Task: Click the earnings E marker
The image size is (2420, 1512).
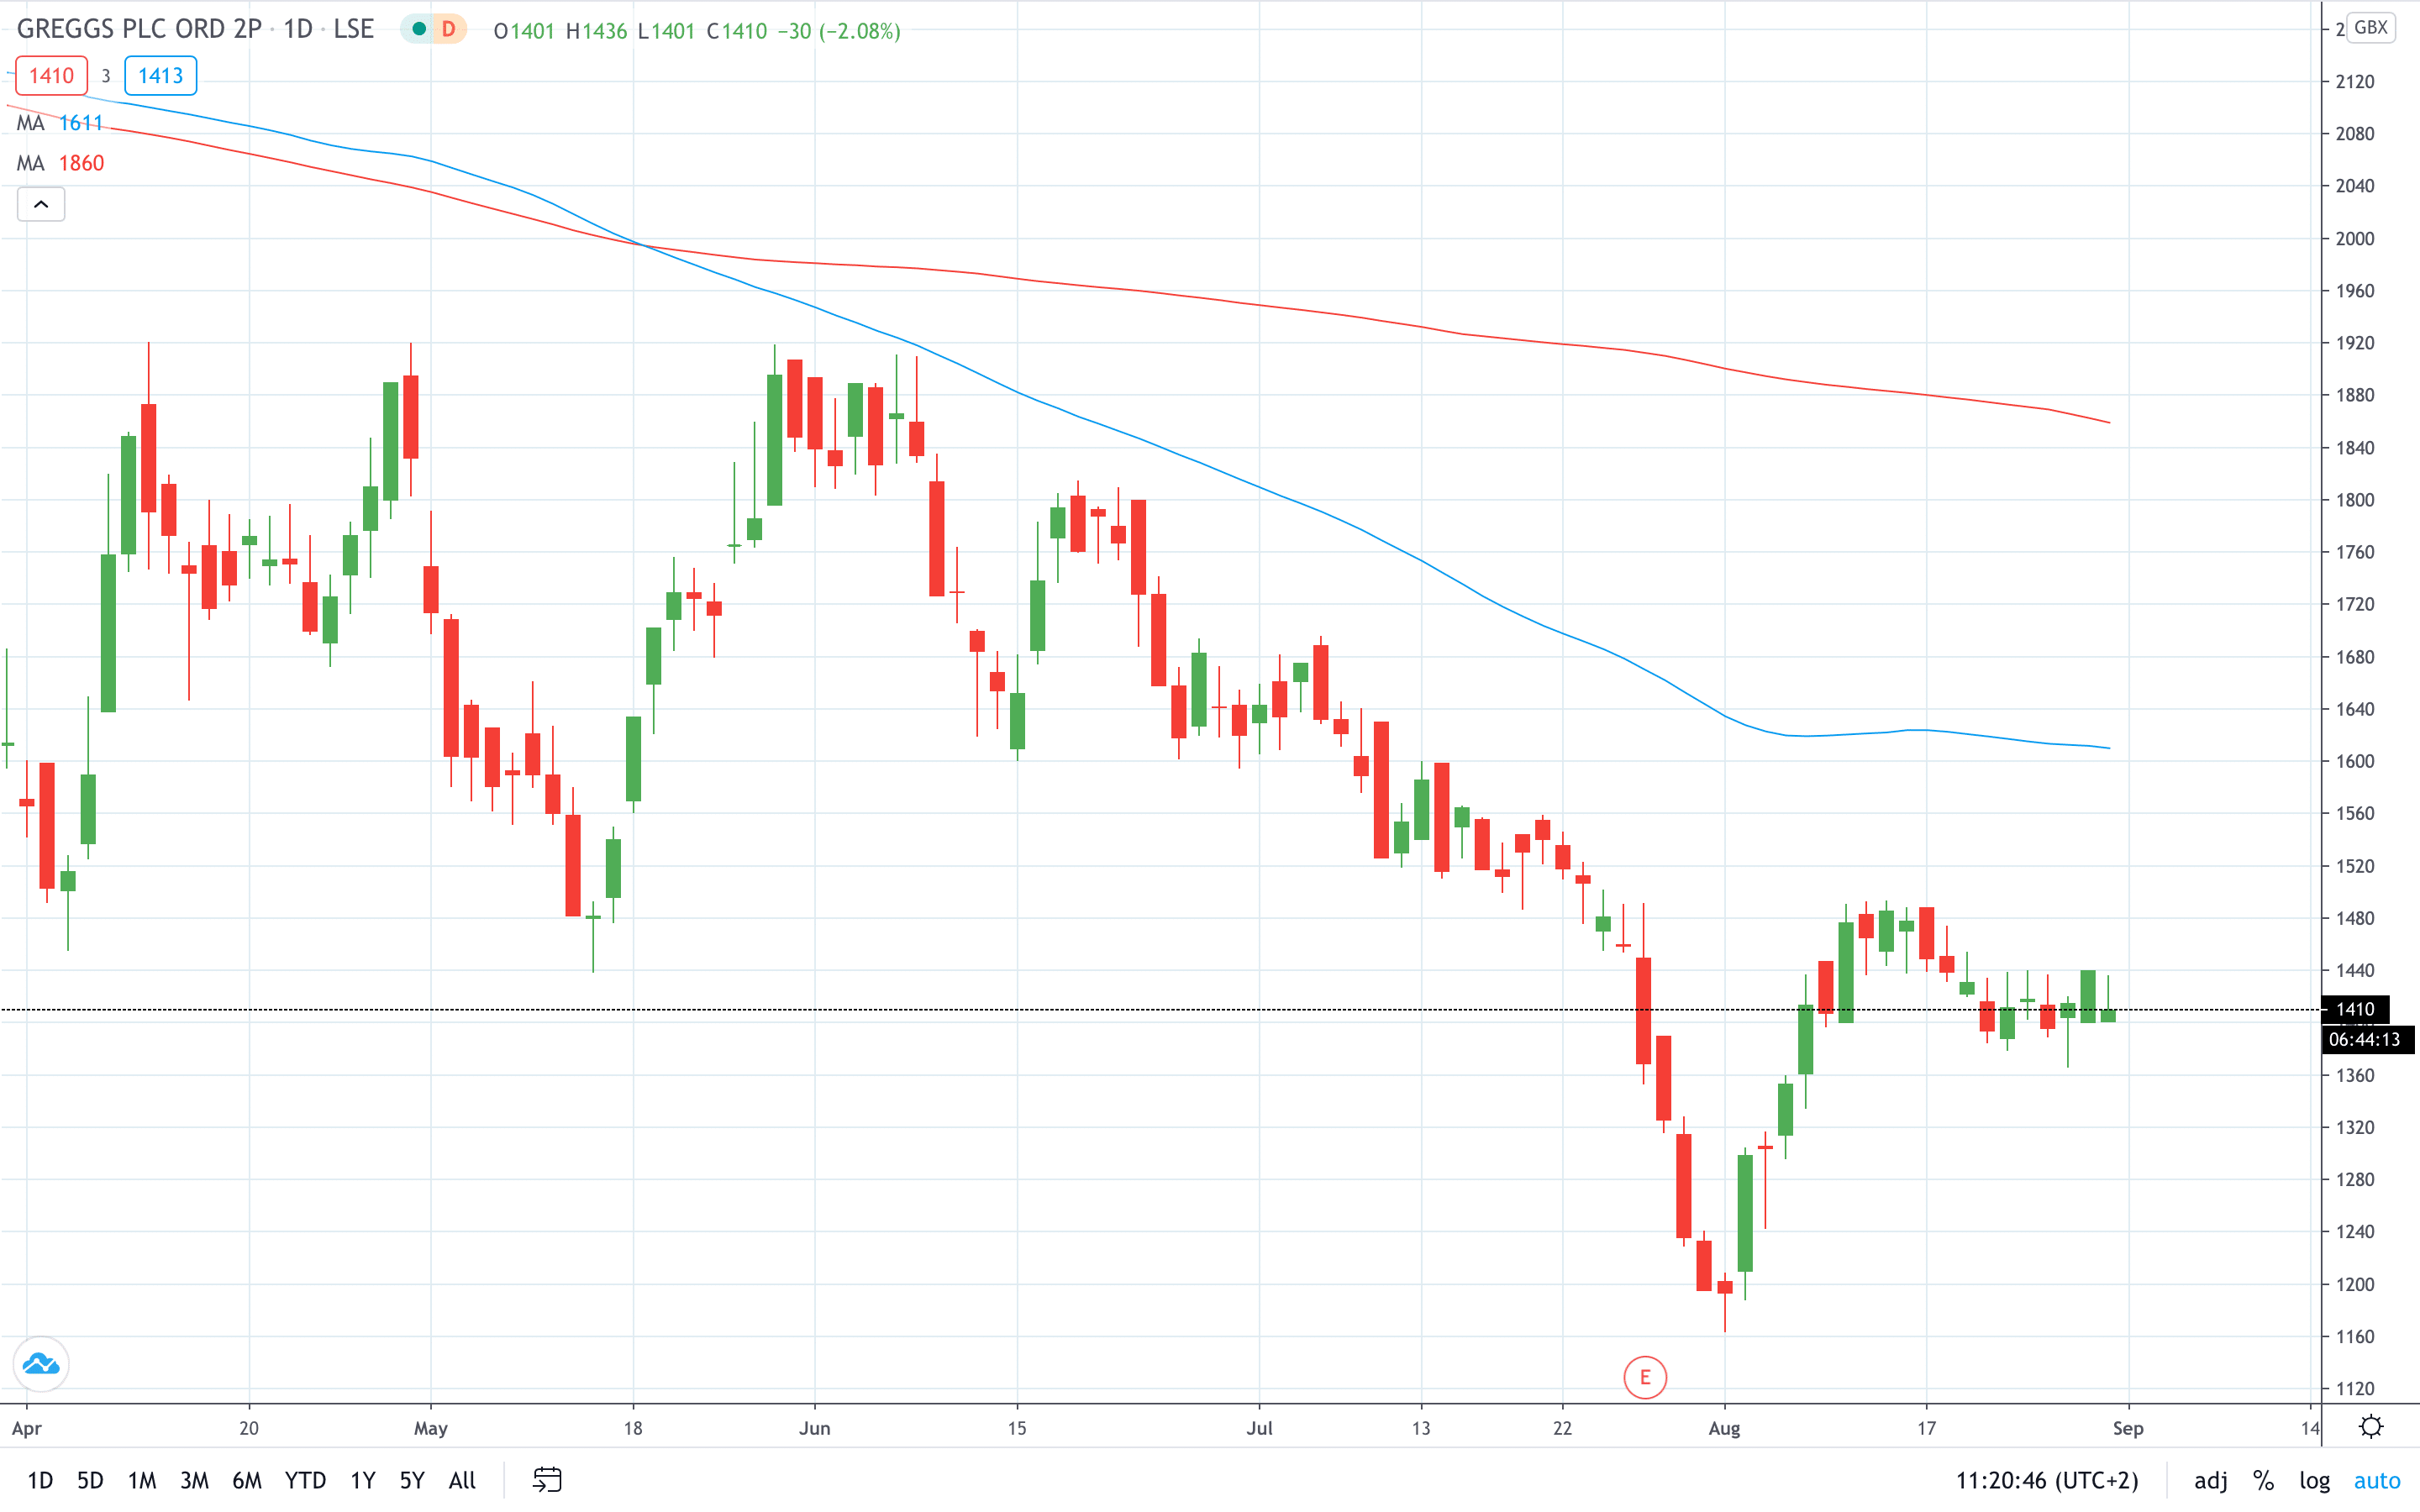Action: (x=1645, y=1378)
